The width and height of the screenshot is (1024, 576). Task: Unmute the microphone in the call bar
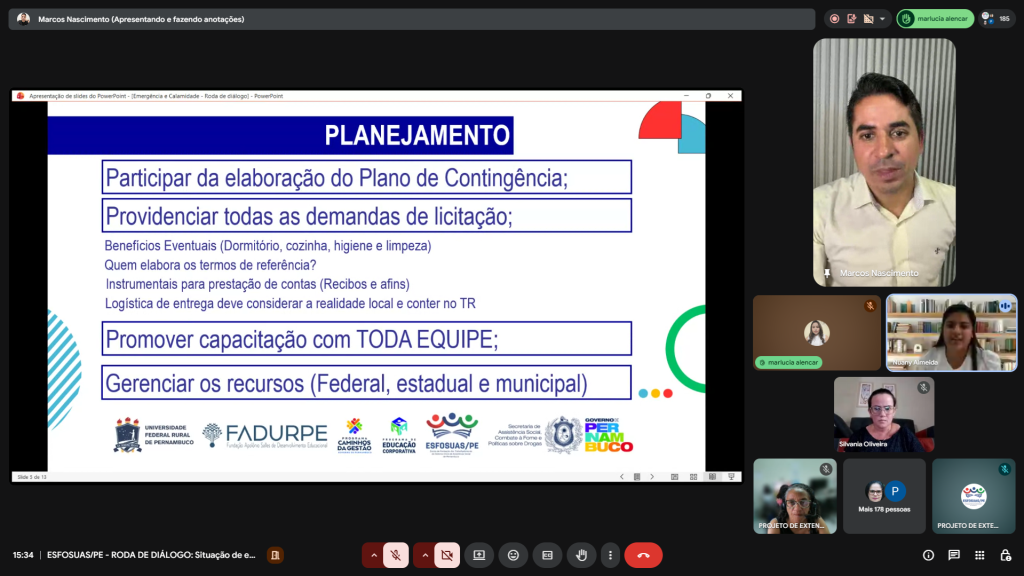(396, 555)
